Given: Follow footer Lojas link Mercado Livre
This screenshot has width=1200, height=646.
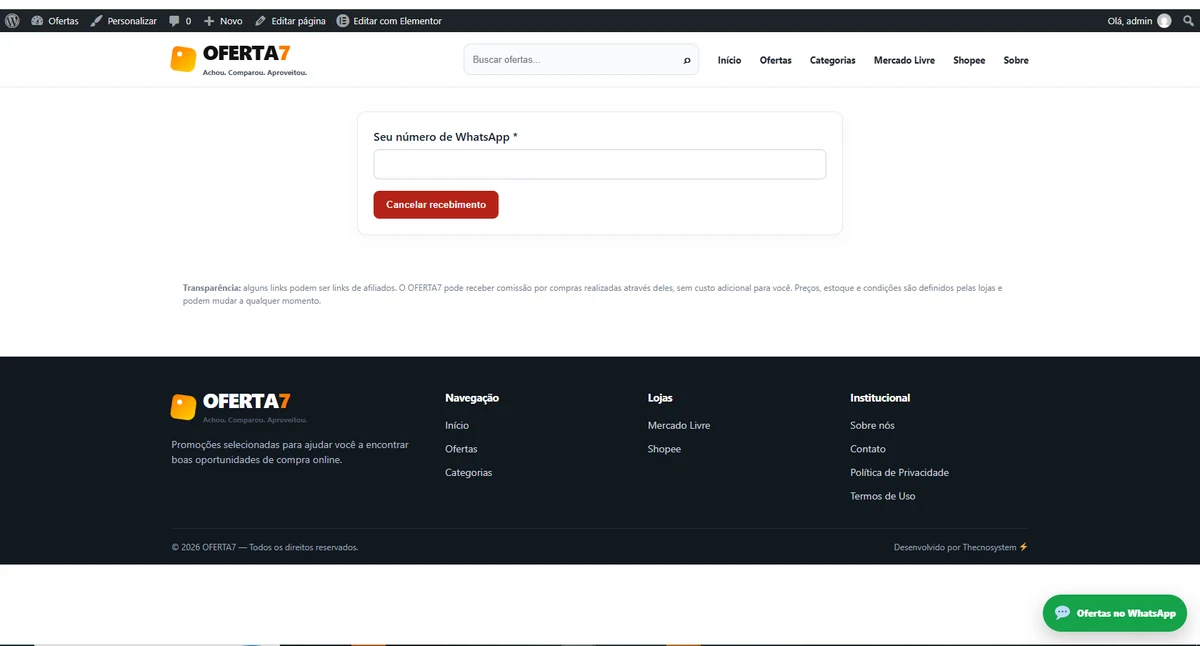Looking at the screenshot, I should point(679,425).
